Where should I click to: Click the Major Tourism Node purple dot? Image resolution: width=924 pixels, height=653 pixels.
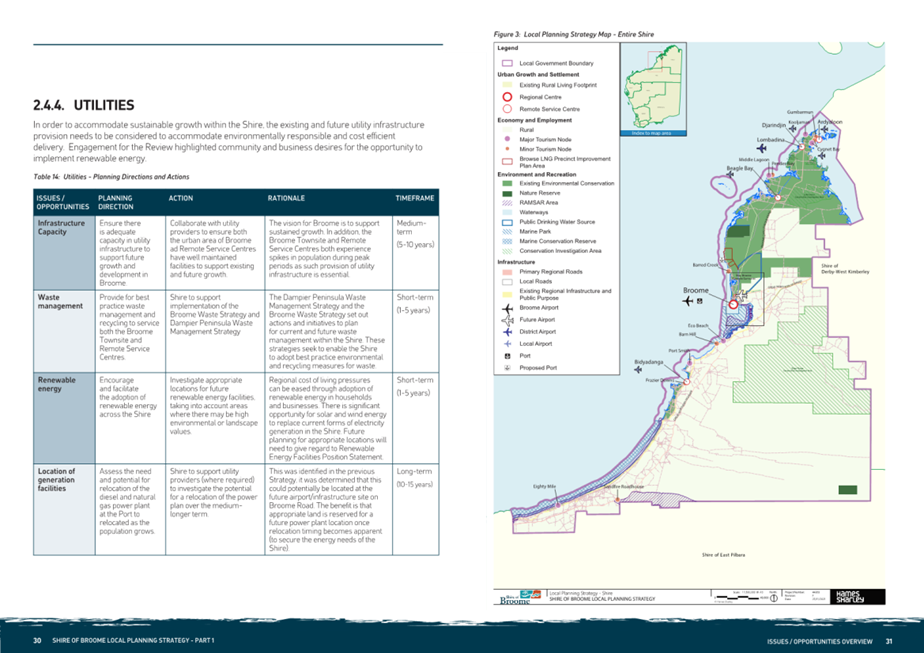[x=507, y=139]
